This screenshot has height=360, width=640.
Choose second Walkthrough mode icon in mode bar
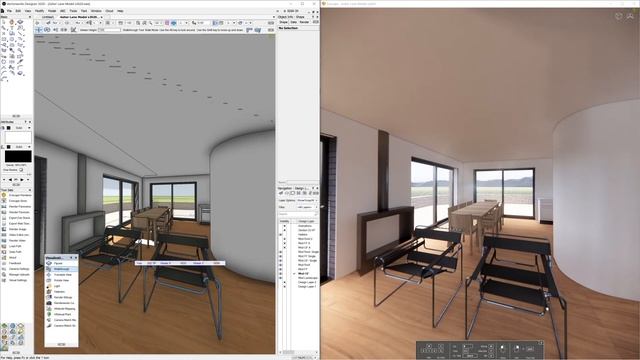[47, 30]
